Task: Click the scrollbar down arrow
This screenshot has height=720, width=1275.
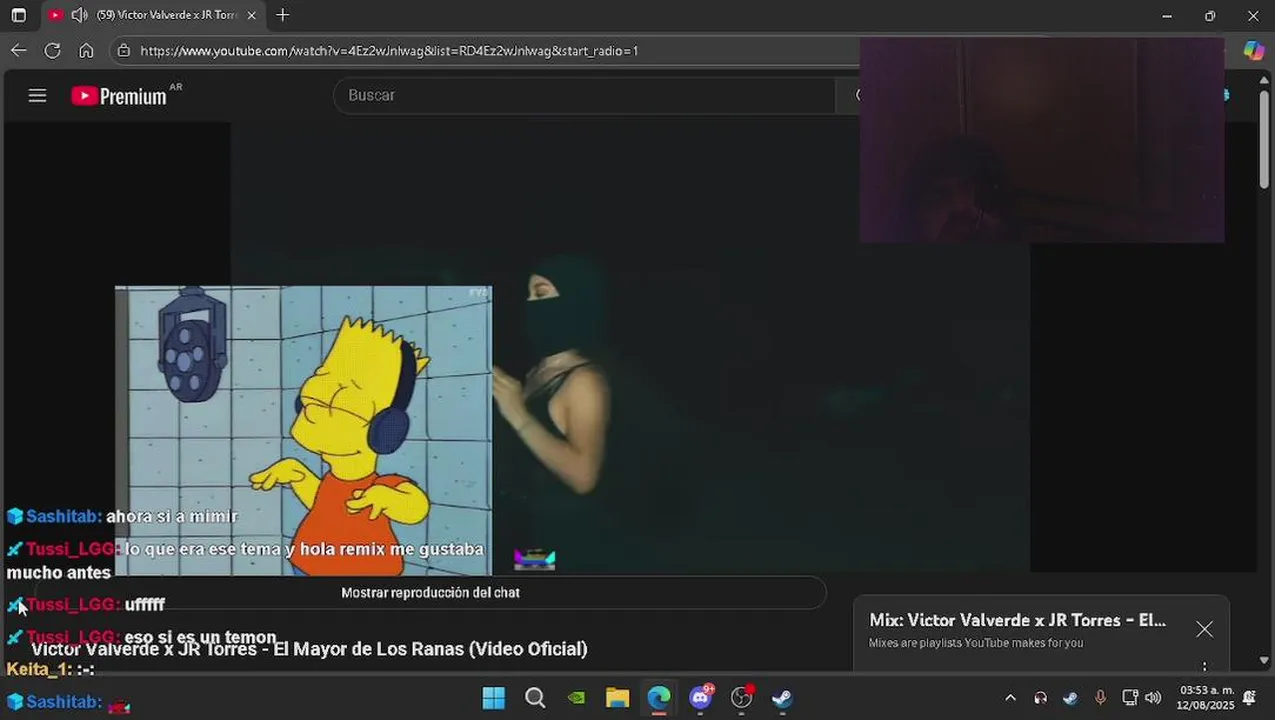Action: [1264, 661]
